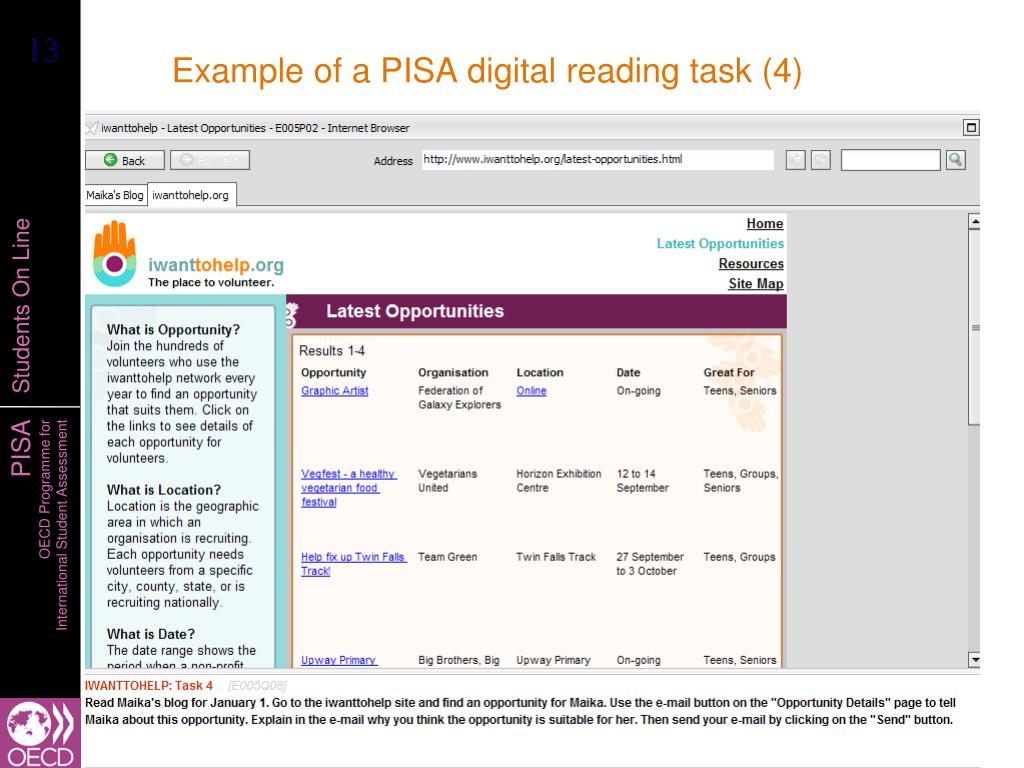Click the iwanttohelp.org hand logo
This screenshot has width=1024, height=768.
(114, 253)
